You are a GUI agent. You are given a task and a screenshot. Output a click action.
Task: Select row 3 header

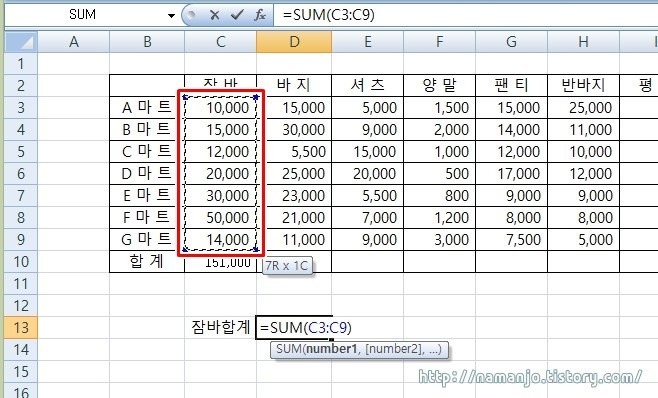[x=21, y=107]
